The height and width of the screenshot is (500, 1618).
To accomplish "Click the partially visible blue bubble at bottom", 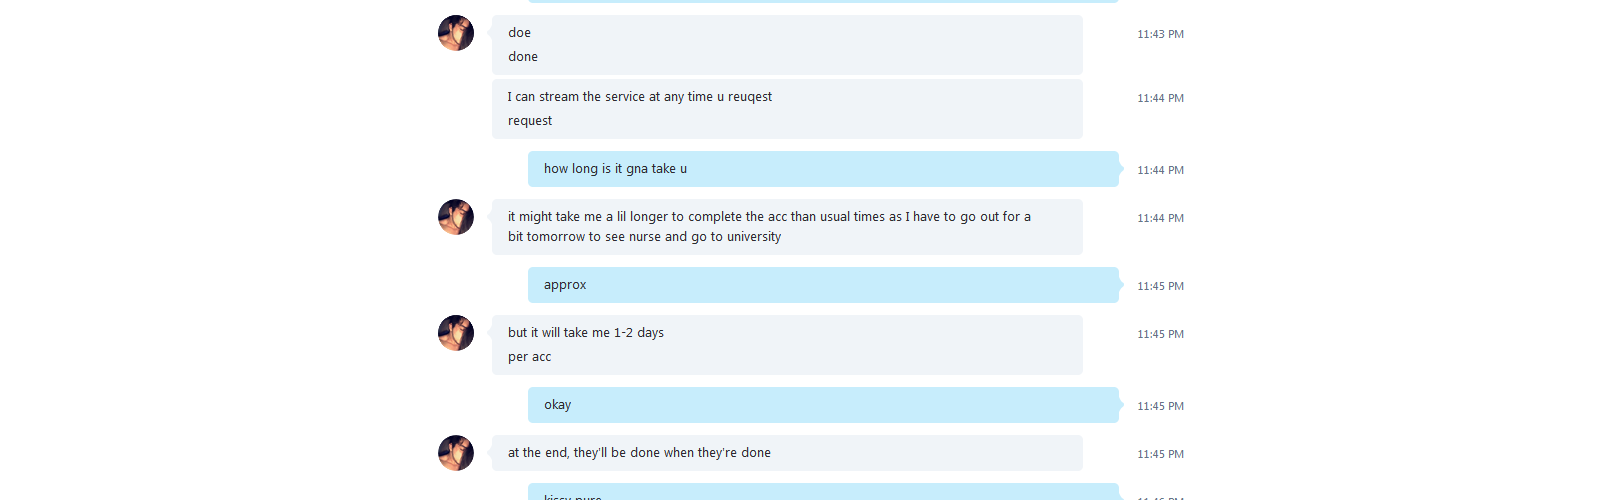I will tap(823, 492).
